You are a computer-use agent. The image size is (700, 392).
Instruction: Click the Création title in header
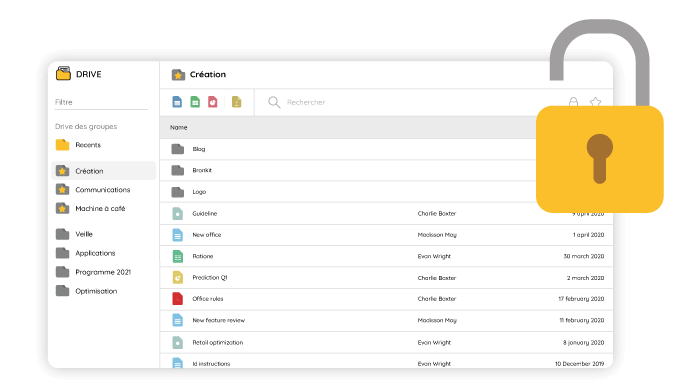coord(208,75)
